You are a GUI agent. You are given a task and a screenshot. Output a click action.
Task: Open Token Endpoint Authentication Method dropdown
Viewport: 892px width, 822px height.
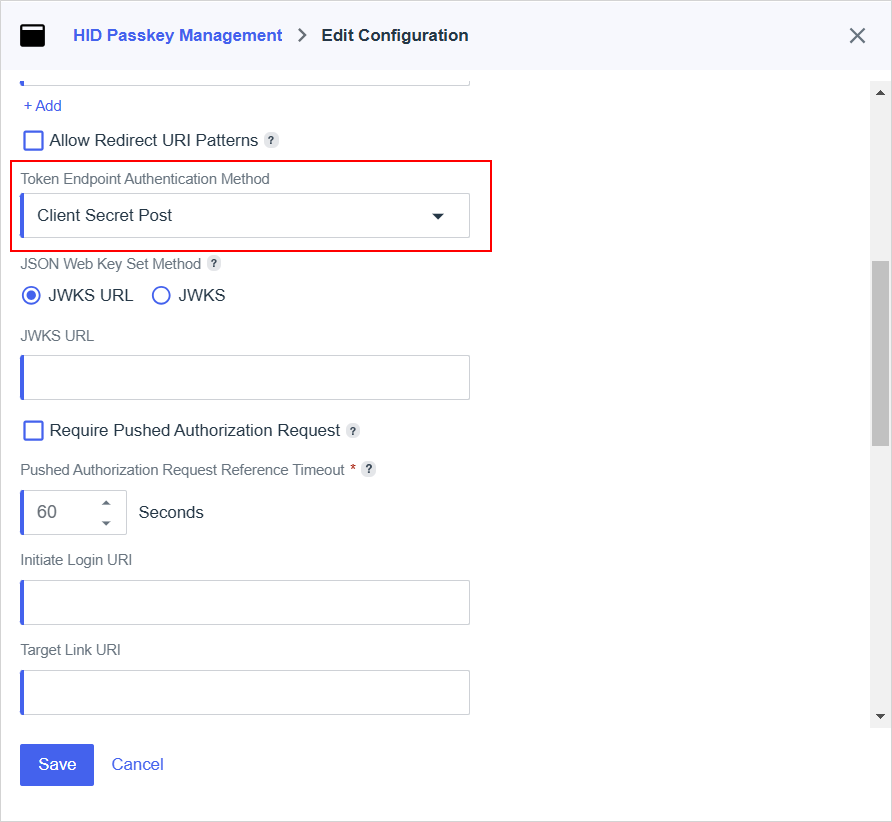click(245, 216)
